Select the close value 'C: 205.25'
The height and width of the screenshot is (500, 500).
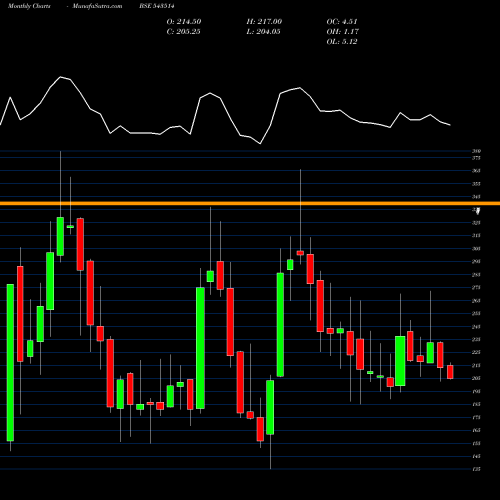tap(183, 32)
